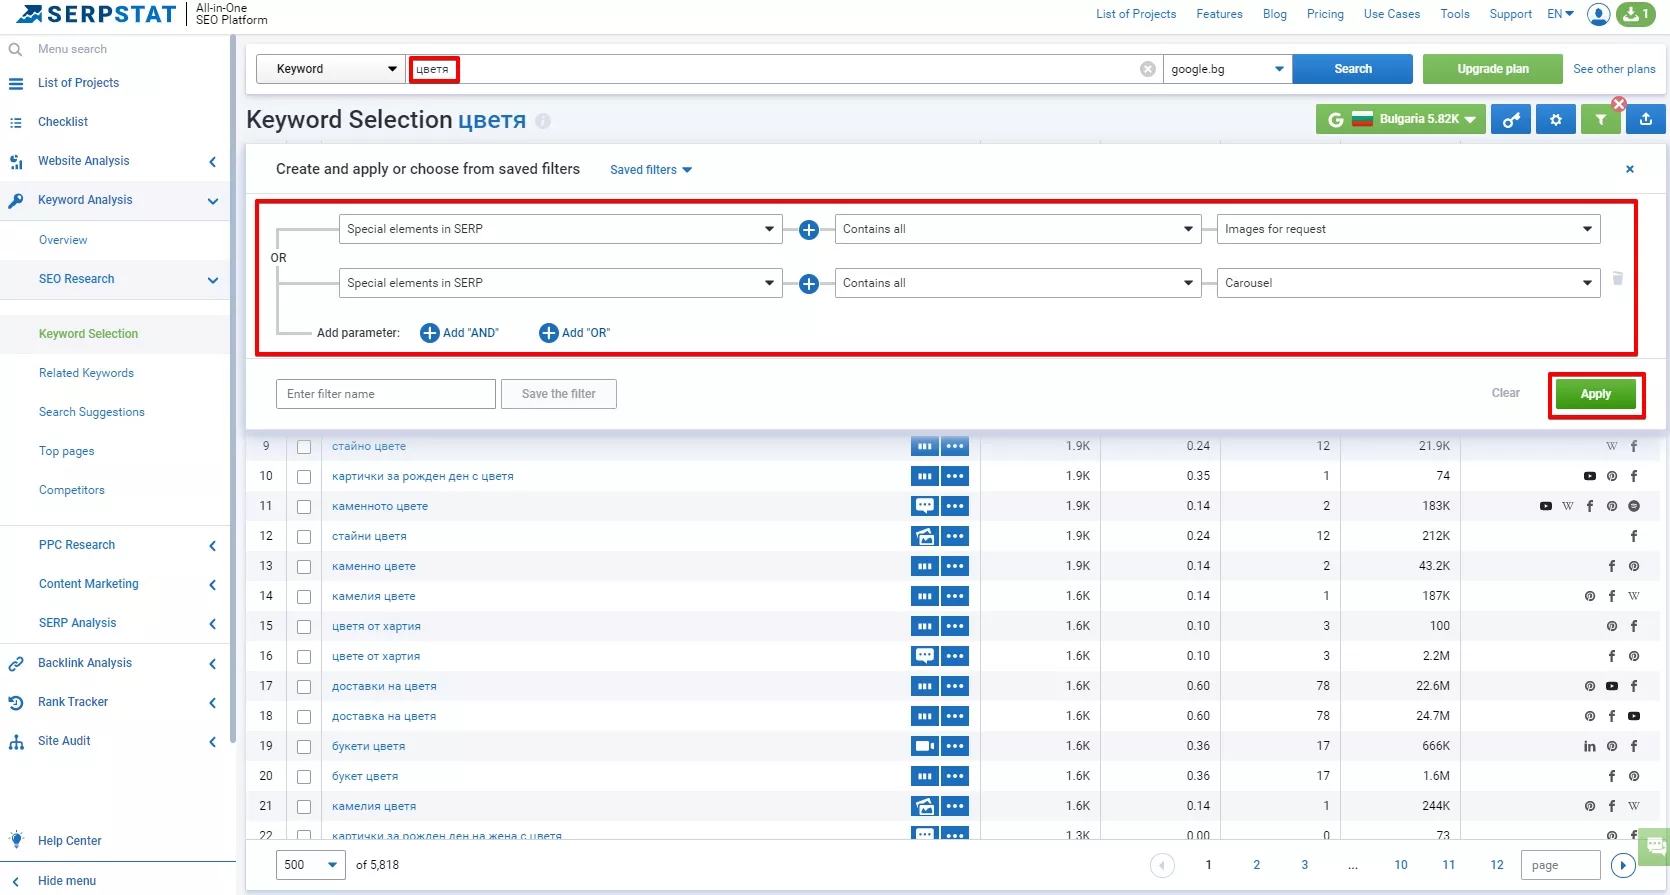The image size is (1670, 895).
Task: Click the help info icon beside title
Action: click(543, 121)
